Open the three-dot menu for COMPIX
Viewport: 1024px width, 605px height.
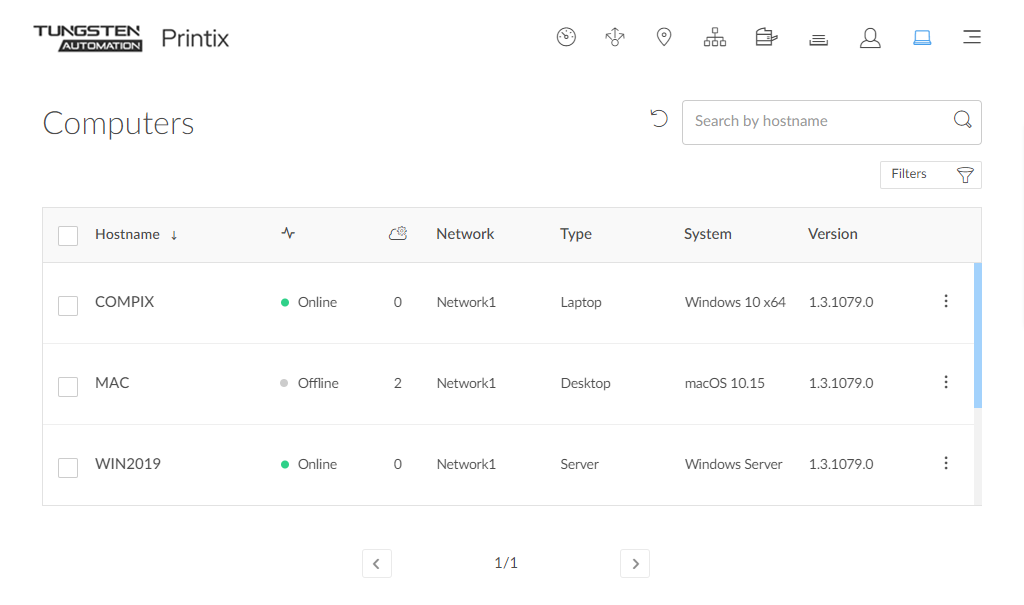(x=946, y=301)
